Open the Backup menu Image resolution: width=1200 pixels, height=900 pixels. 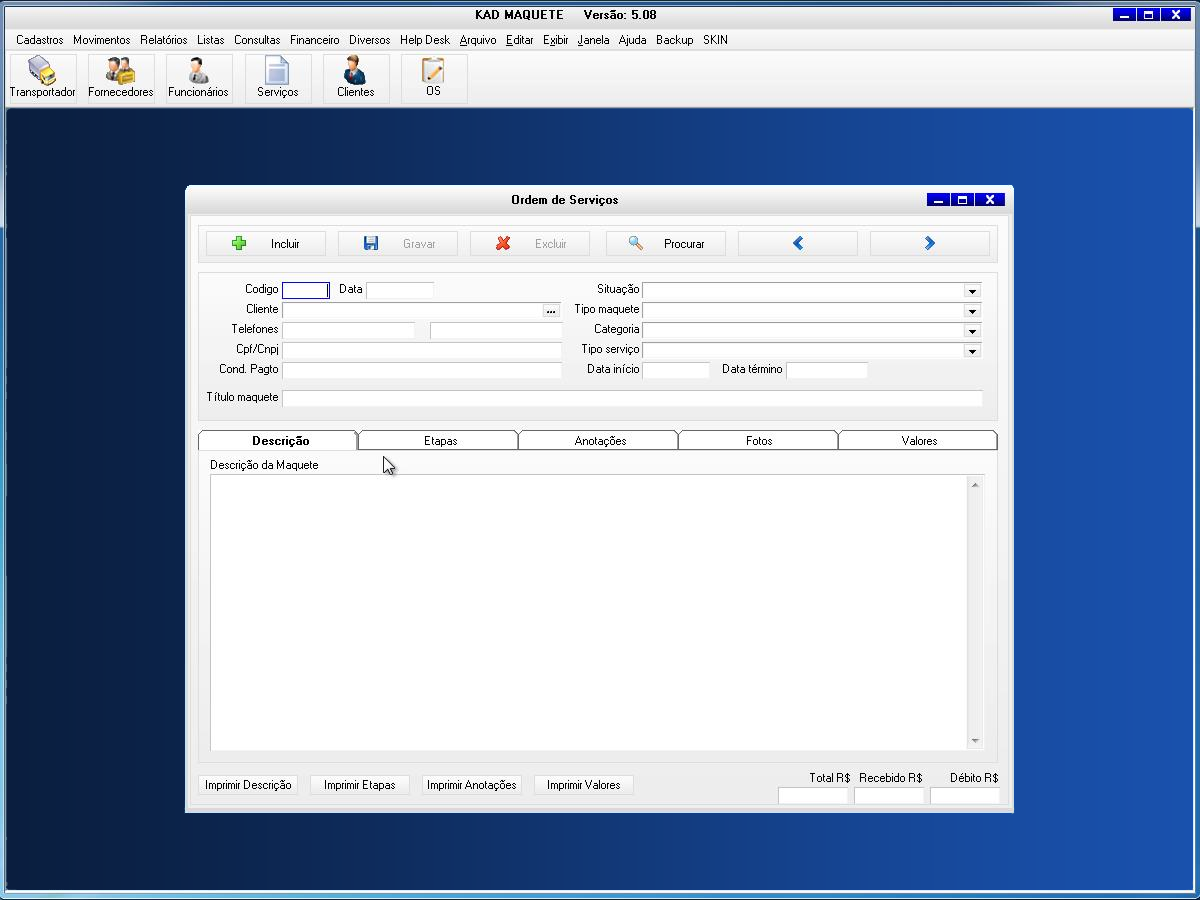tap(675, 40)
